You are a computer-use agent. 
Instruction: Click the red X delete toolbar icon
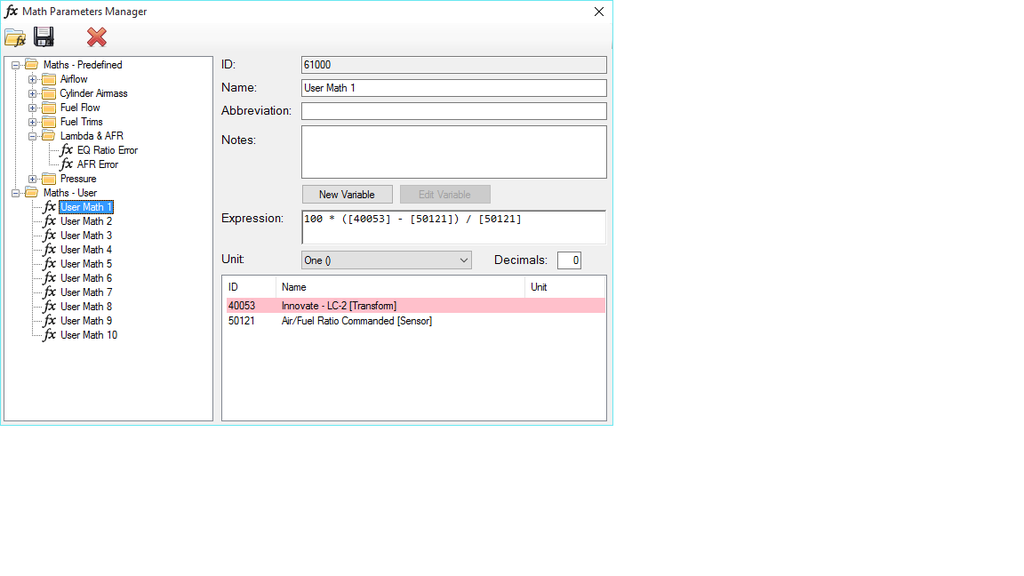tap(96, 36)
